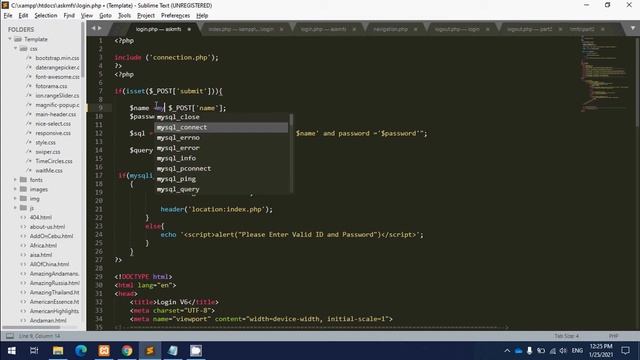Select mysql_info from autocomplete list
Image resolution: width=640 pixels, height=360 pixels.
pyautogui.click(x=222, y=158)
